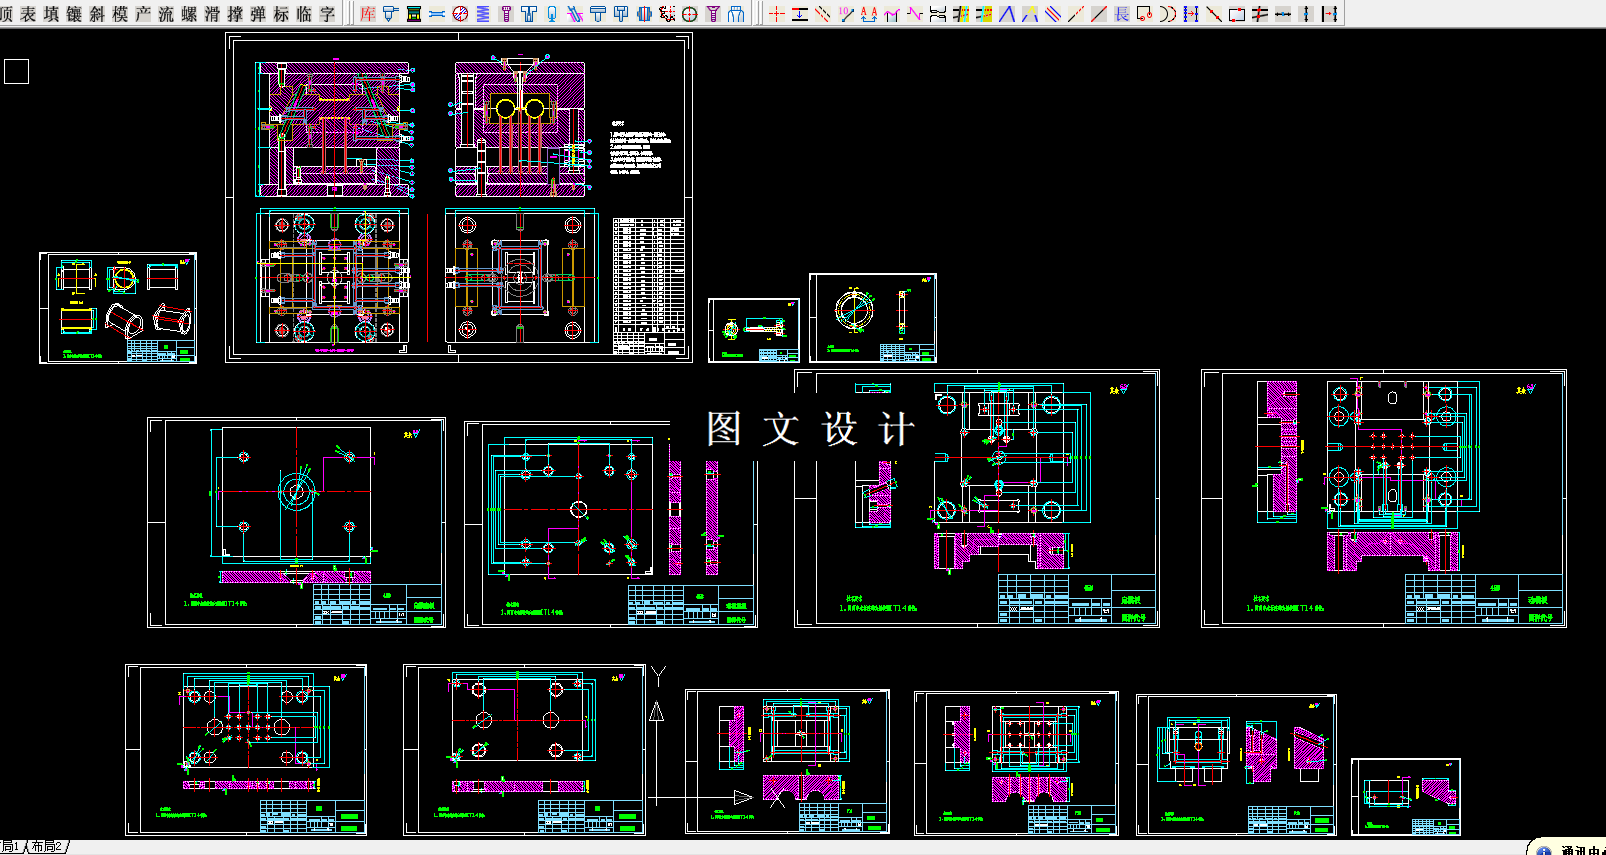The height and width of the screenshot is (855, 1606).
Task: Select the 撑 toolbar button
Action: pos(235,14)
